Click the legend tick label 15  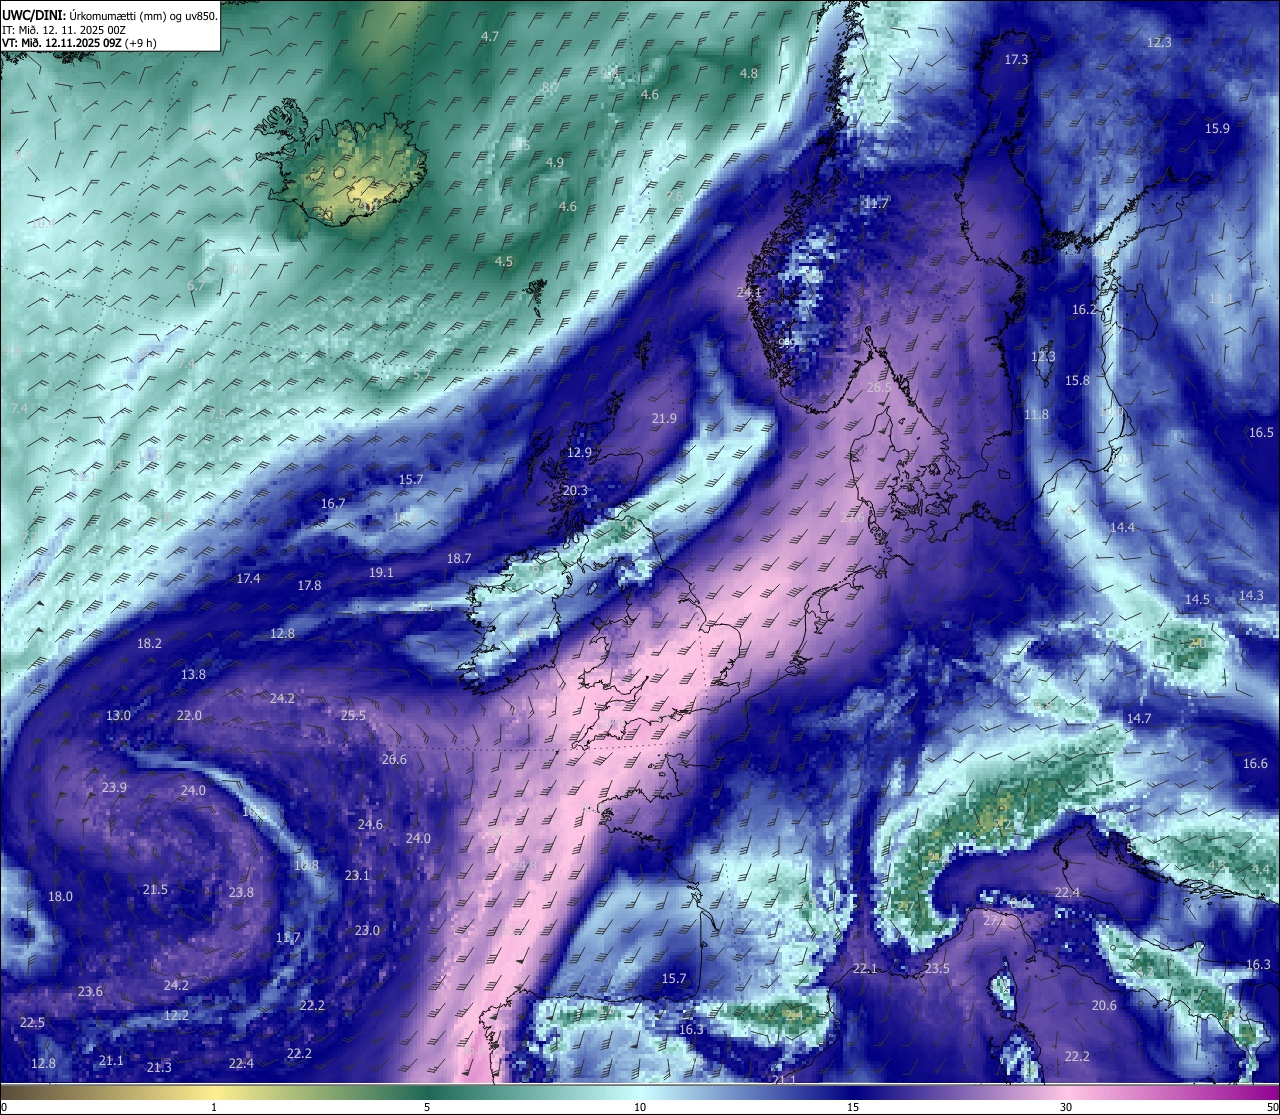coord(853,1107)
